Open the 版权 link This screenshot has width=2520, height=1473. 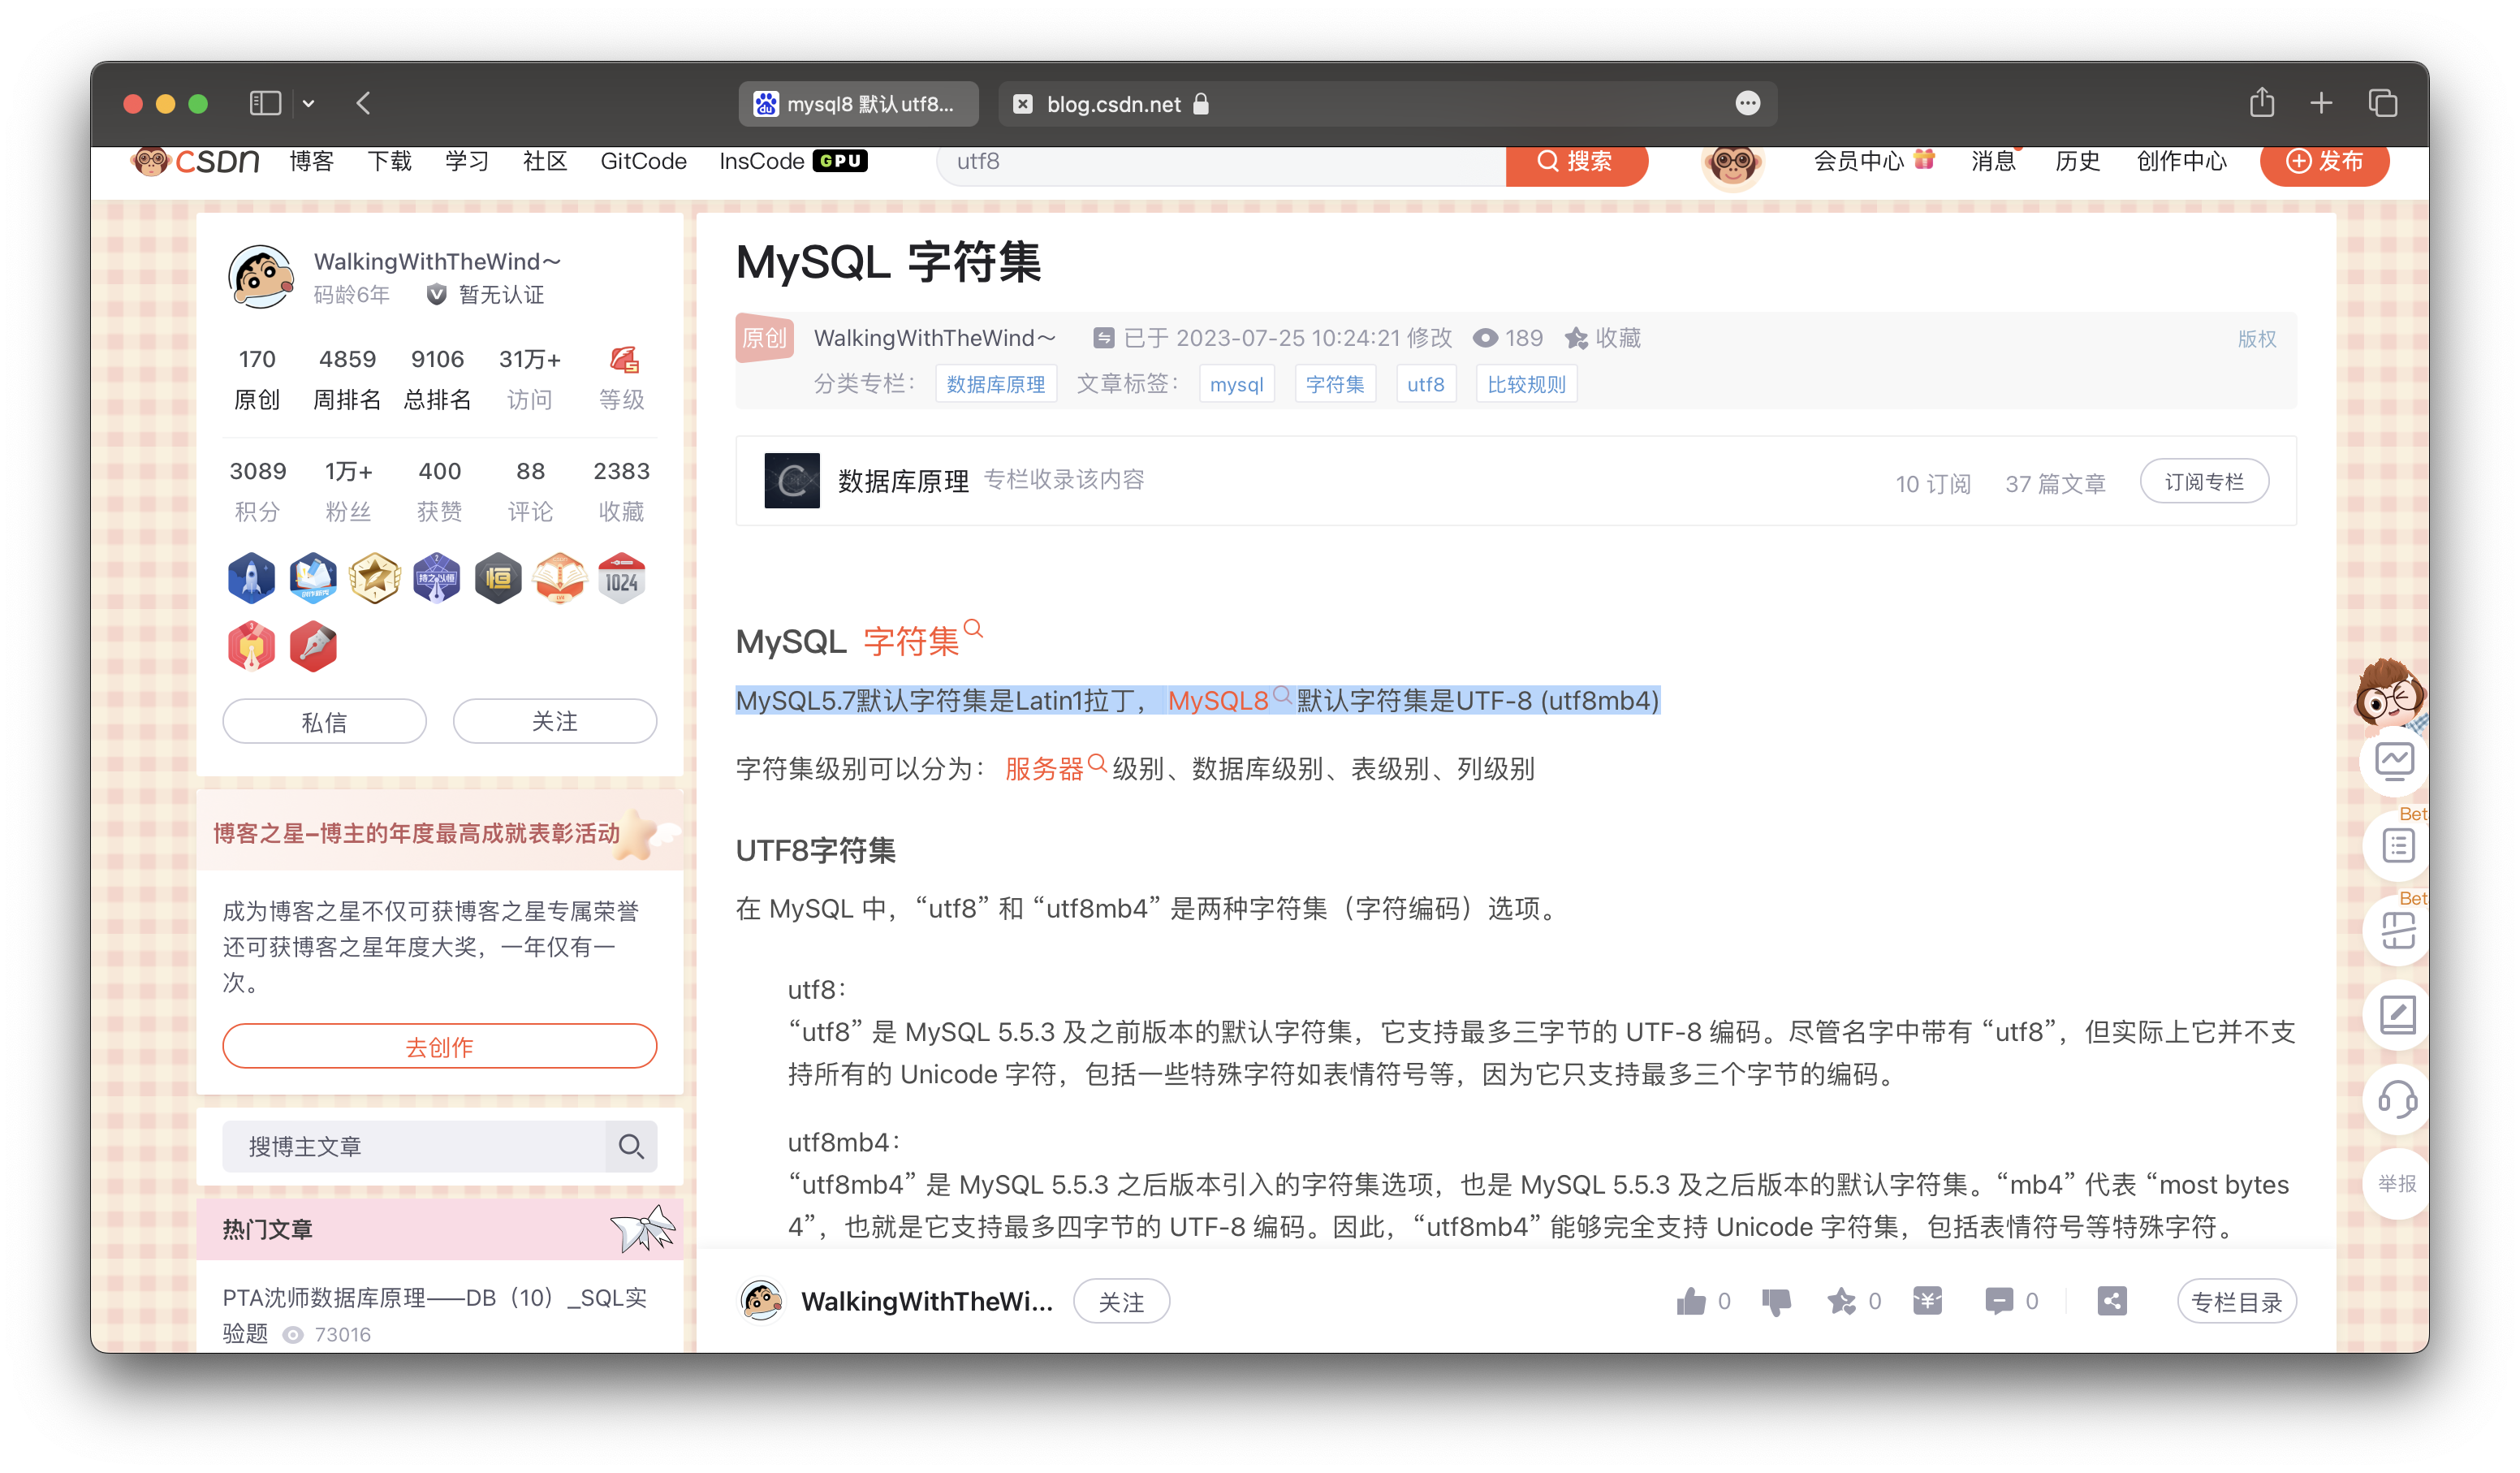pyautogui.click(x=2257, y=339)
